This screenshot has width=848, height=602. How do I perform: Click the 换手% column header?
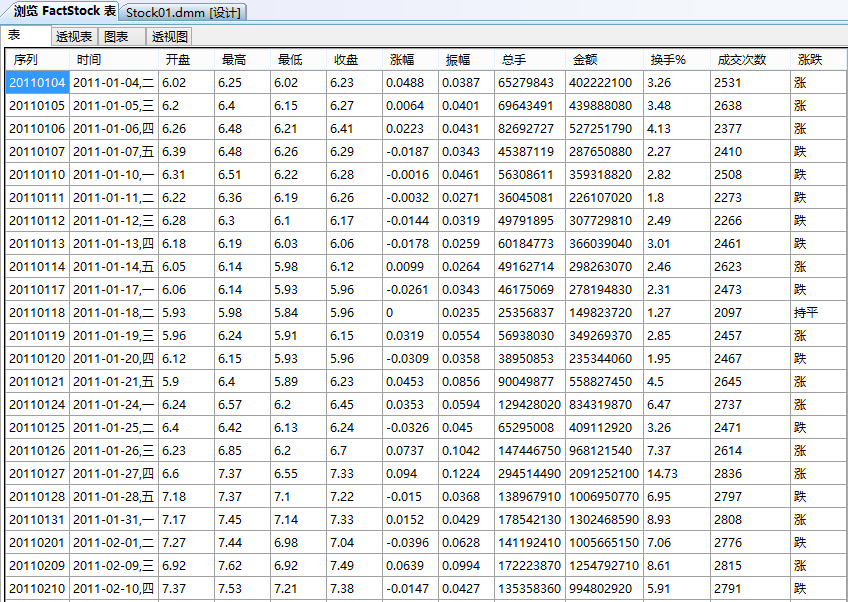click(x=677, y=59)
